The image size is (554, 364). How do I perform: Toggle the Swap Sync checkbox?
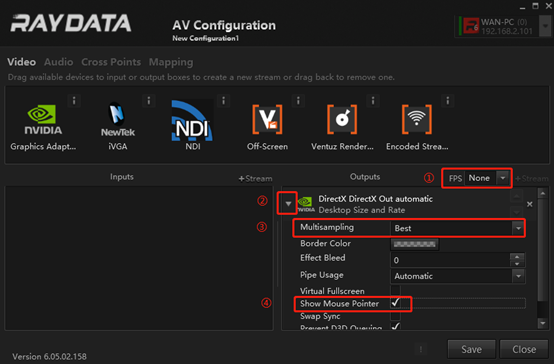point(396,315)
